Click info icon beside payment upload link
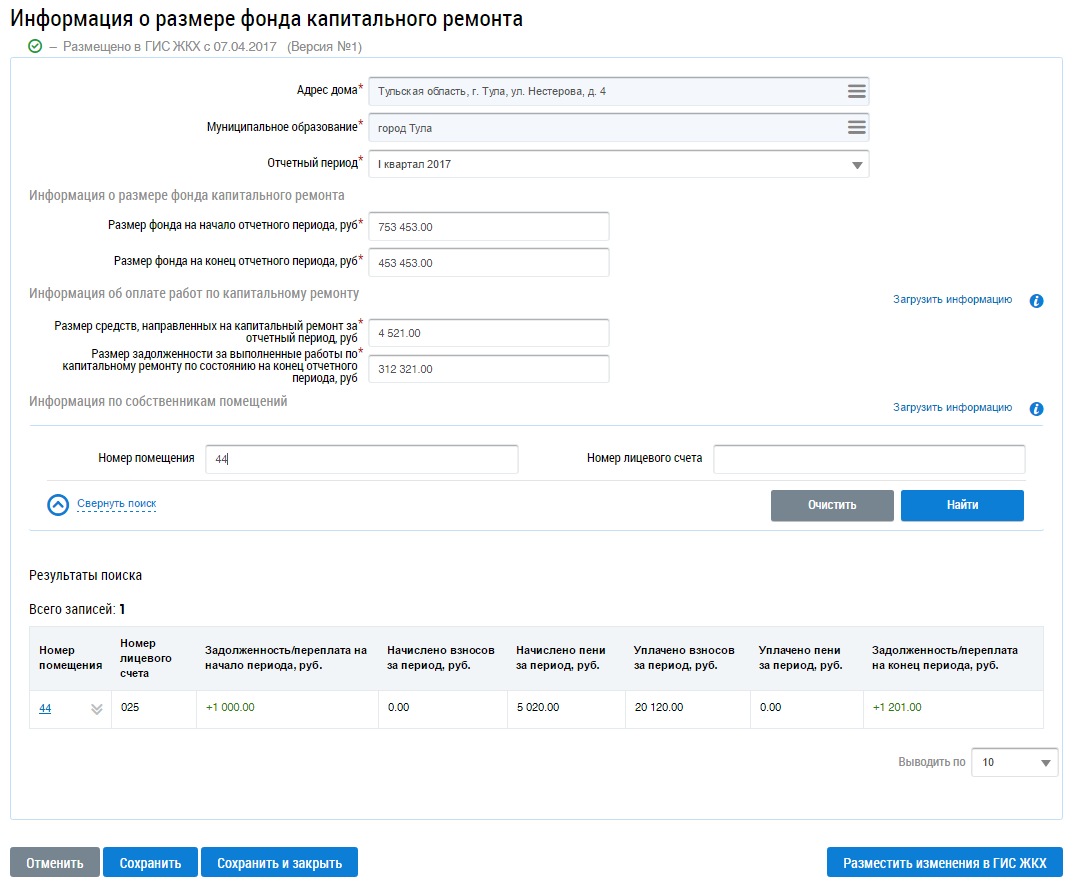1071x880 pixels. pyautogui.click(x=1036, y=300)
